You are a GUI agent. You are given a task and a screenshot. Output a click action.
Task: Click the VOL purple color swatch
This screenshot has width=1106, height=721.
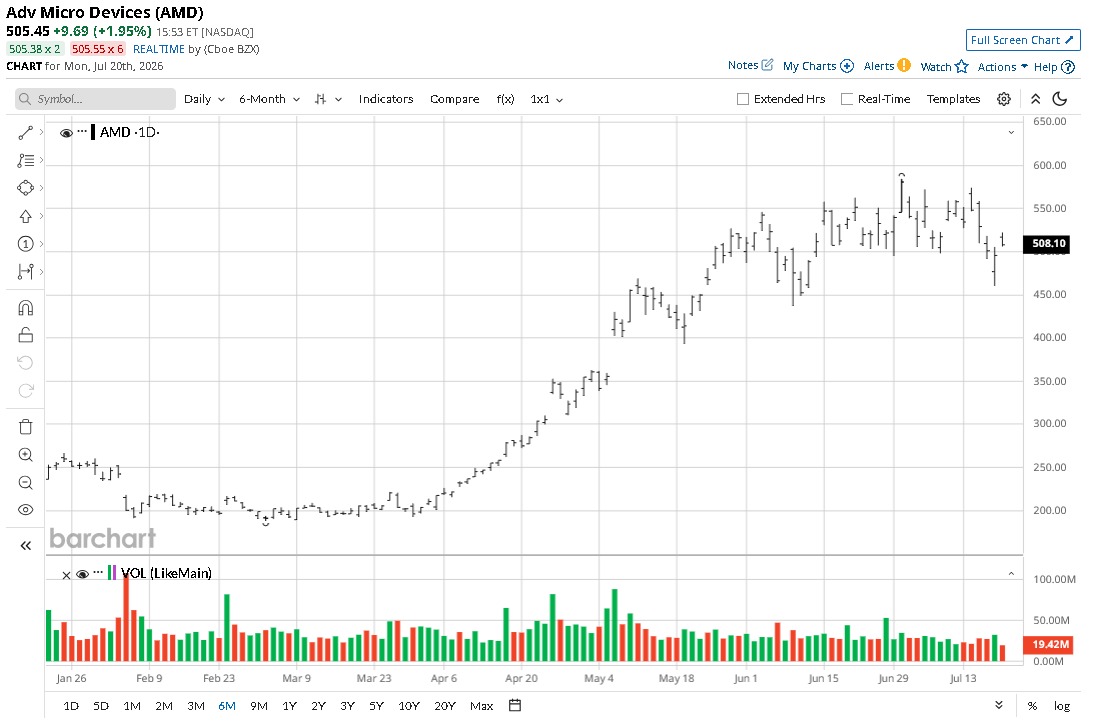point(114,573)
